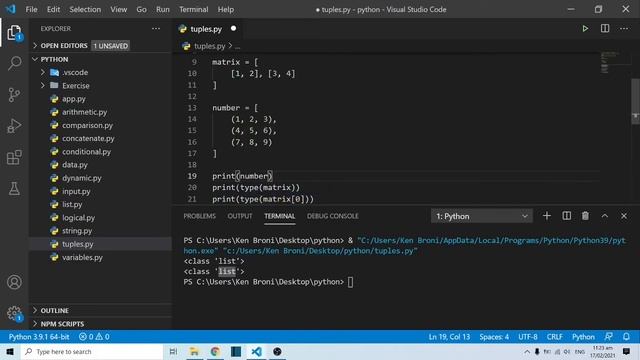The image size is (640, 360).
Task: Change language mode via Python
Action: tap(583, 337)
